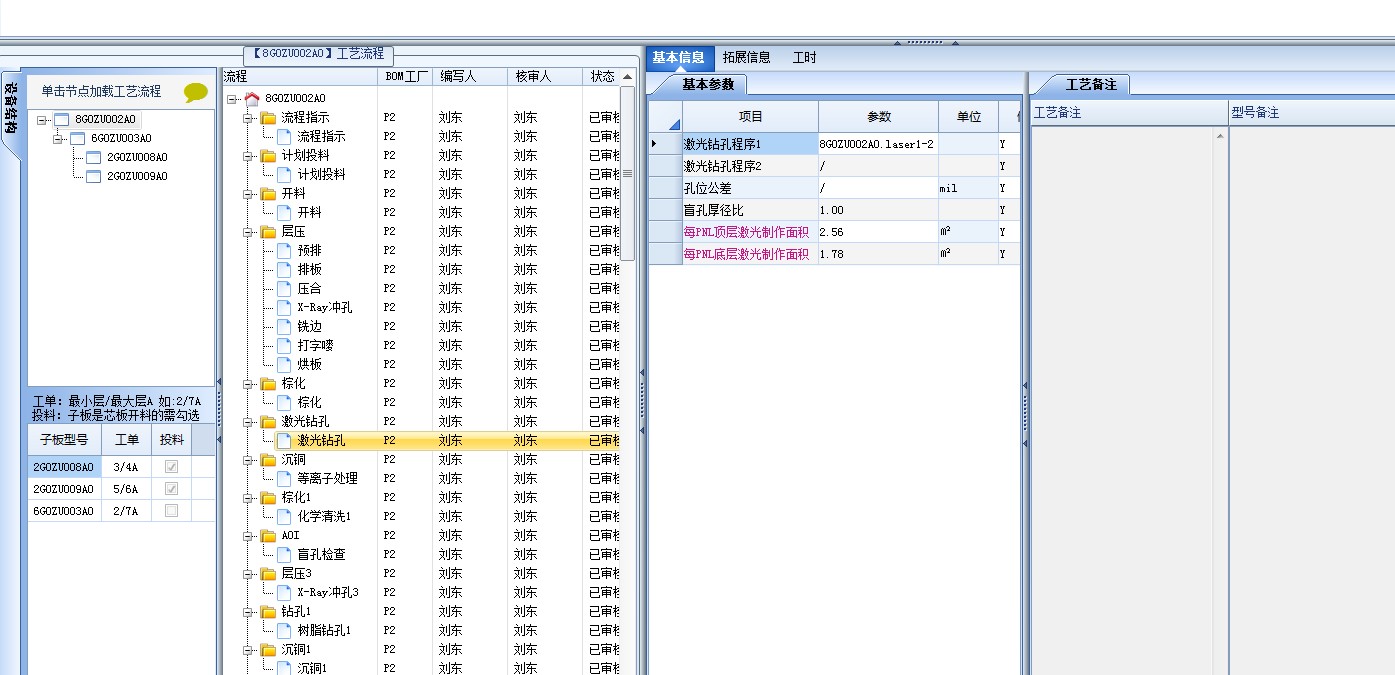Viewport: 1395px width, 675px height.
Task: Click the document icon next to 树脂钻孔1
Action: (x=284, y=630)
